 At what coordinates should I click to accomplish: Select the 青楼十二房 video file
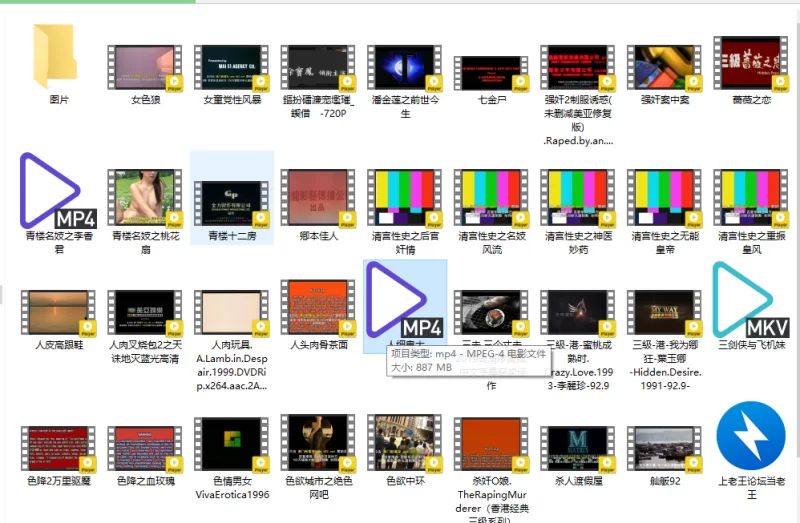point(232,204)
